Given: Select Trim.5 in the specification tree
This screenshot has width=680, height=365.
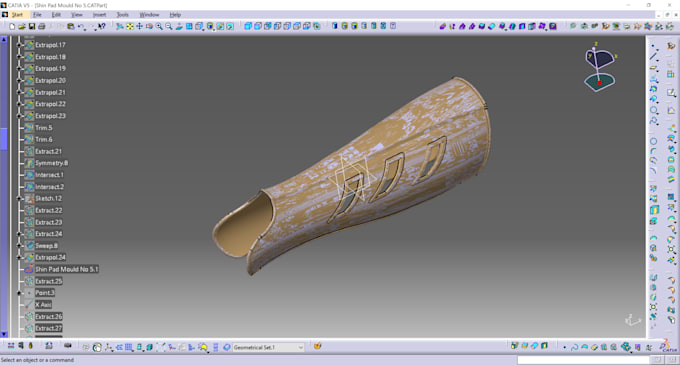Looking at the screenshot, I should (43, 127).
